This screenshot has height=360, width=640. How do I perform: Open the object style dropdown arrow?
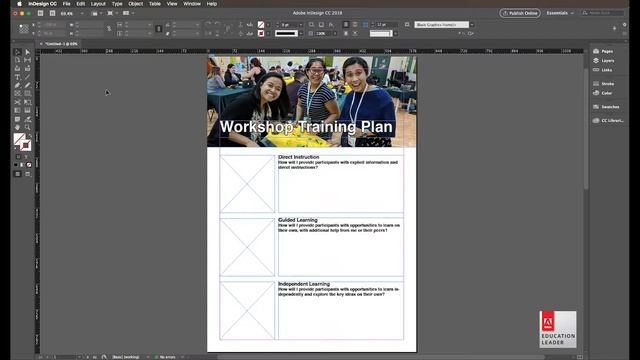[x=472, y=25]
